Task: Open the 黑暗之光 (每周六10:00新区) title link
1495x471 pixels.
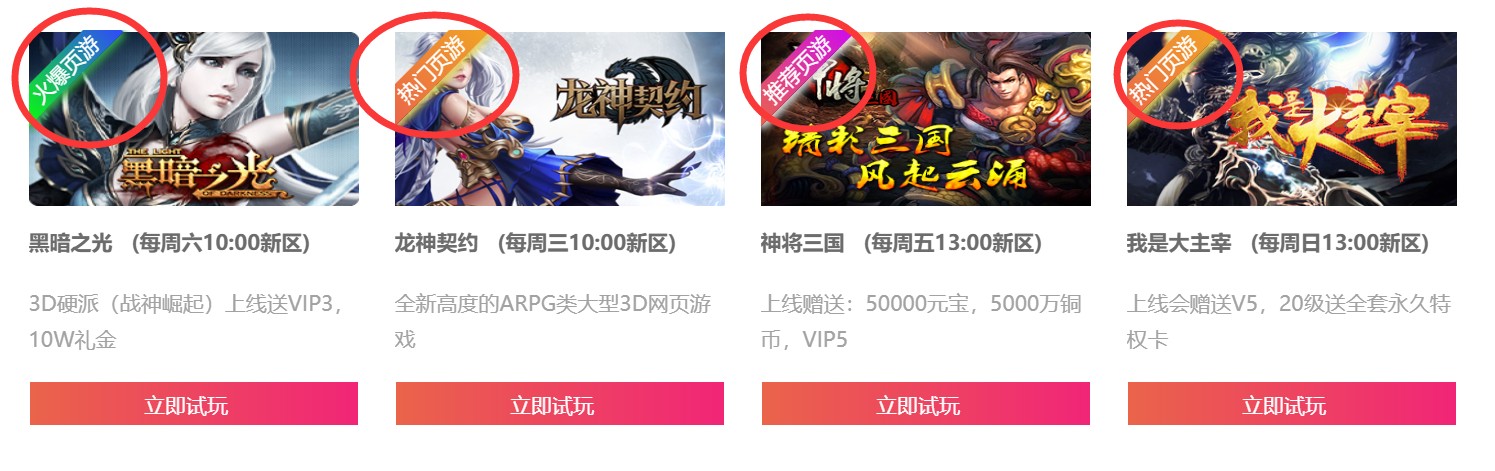Action: [x=170, y=243]
